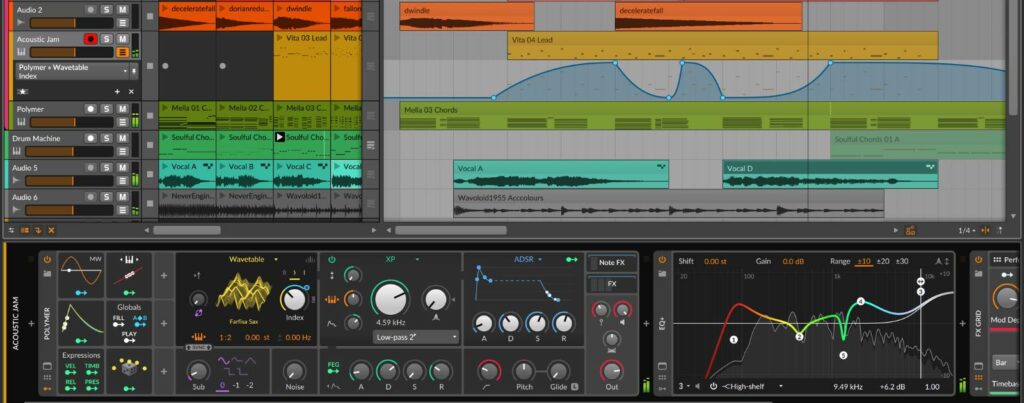
Task: Disarm recording on the Acoustic Jam track
Action: coord(91,39)
